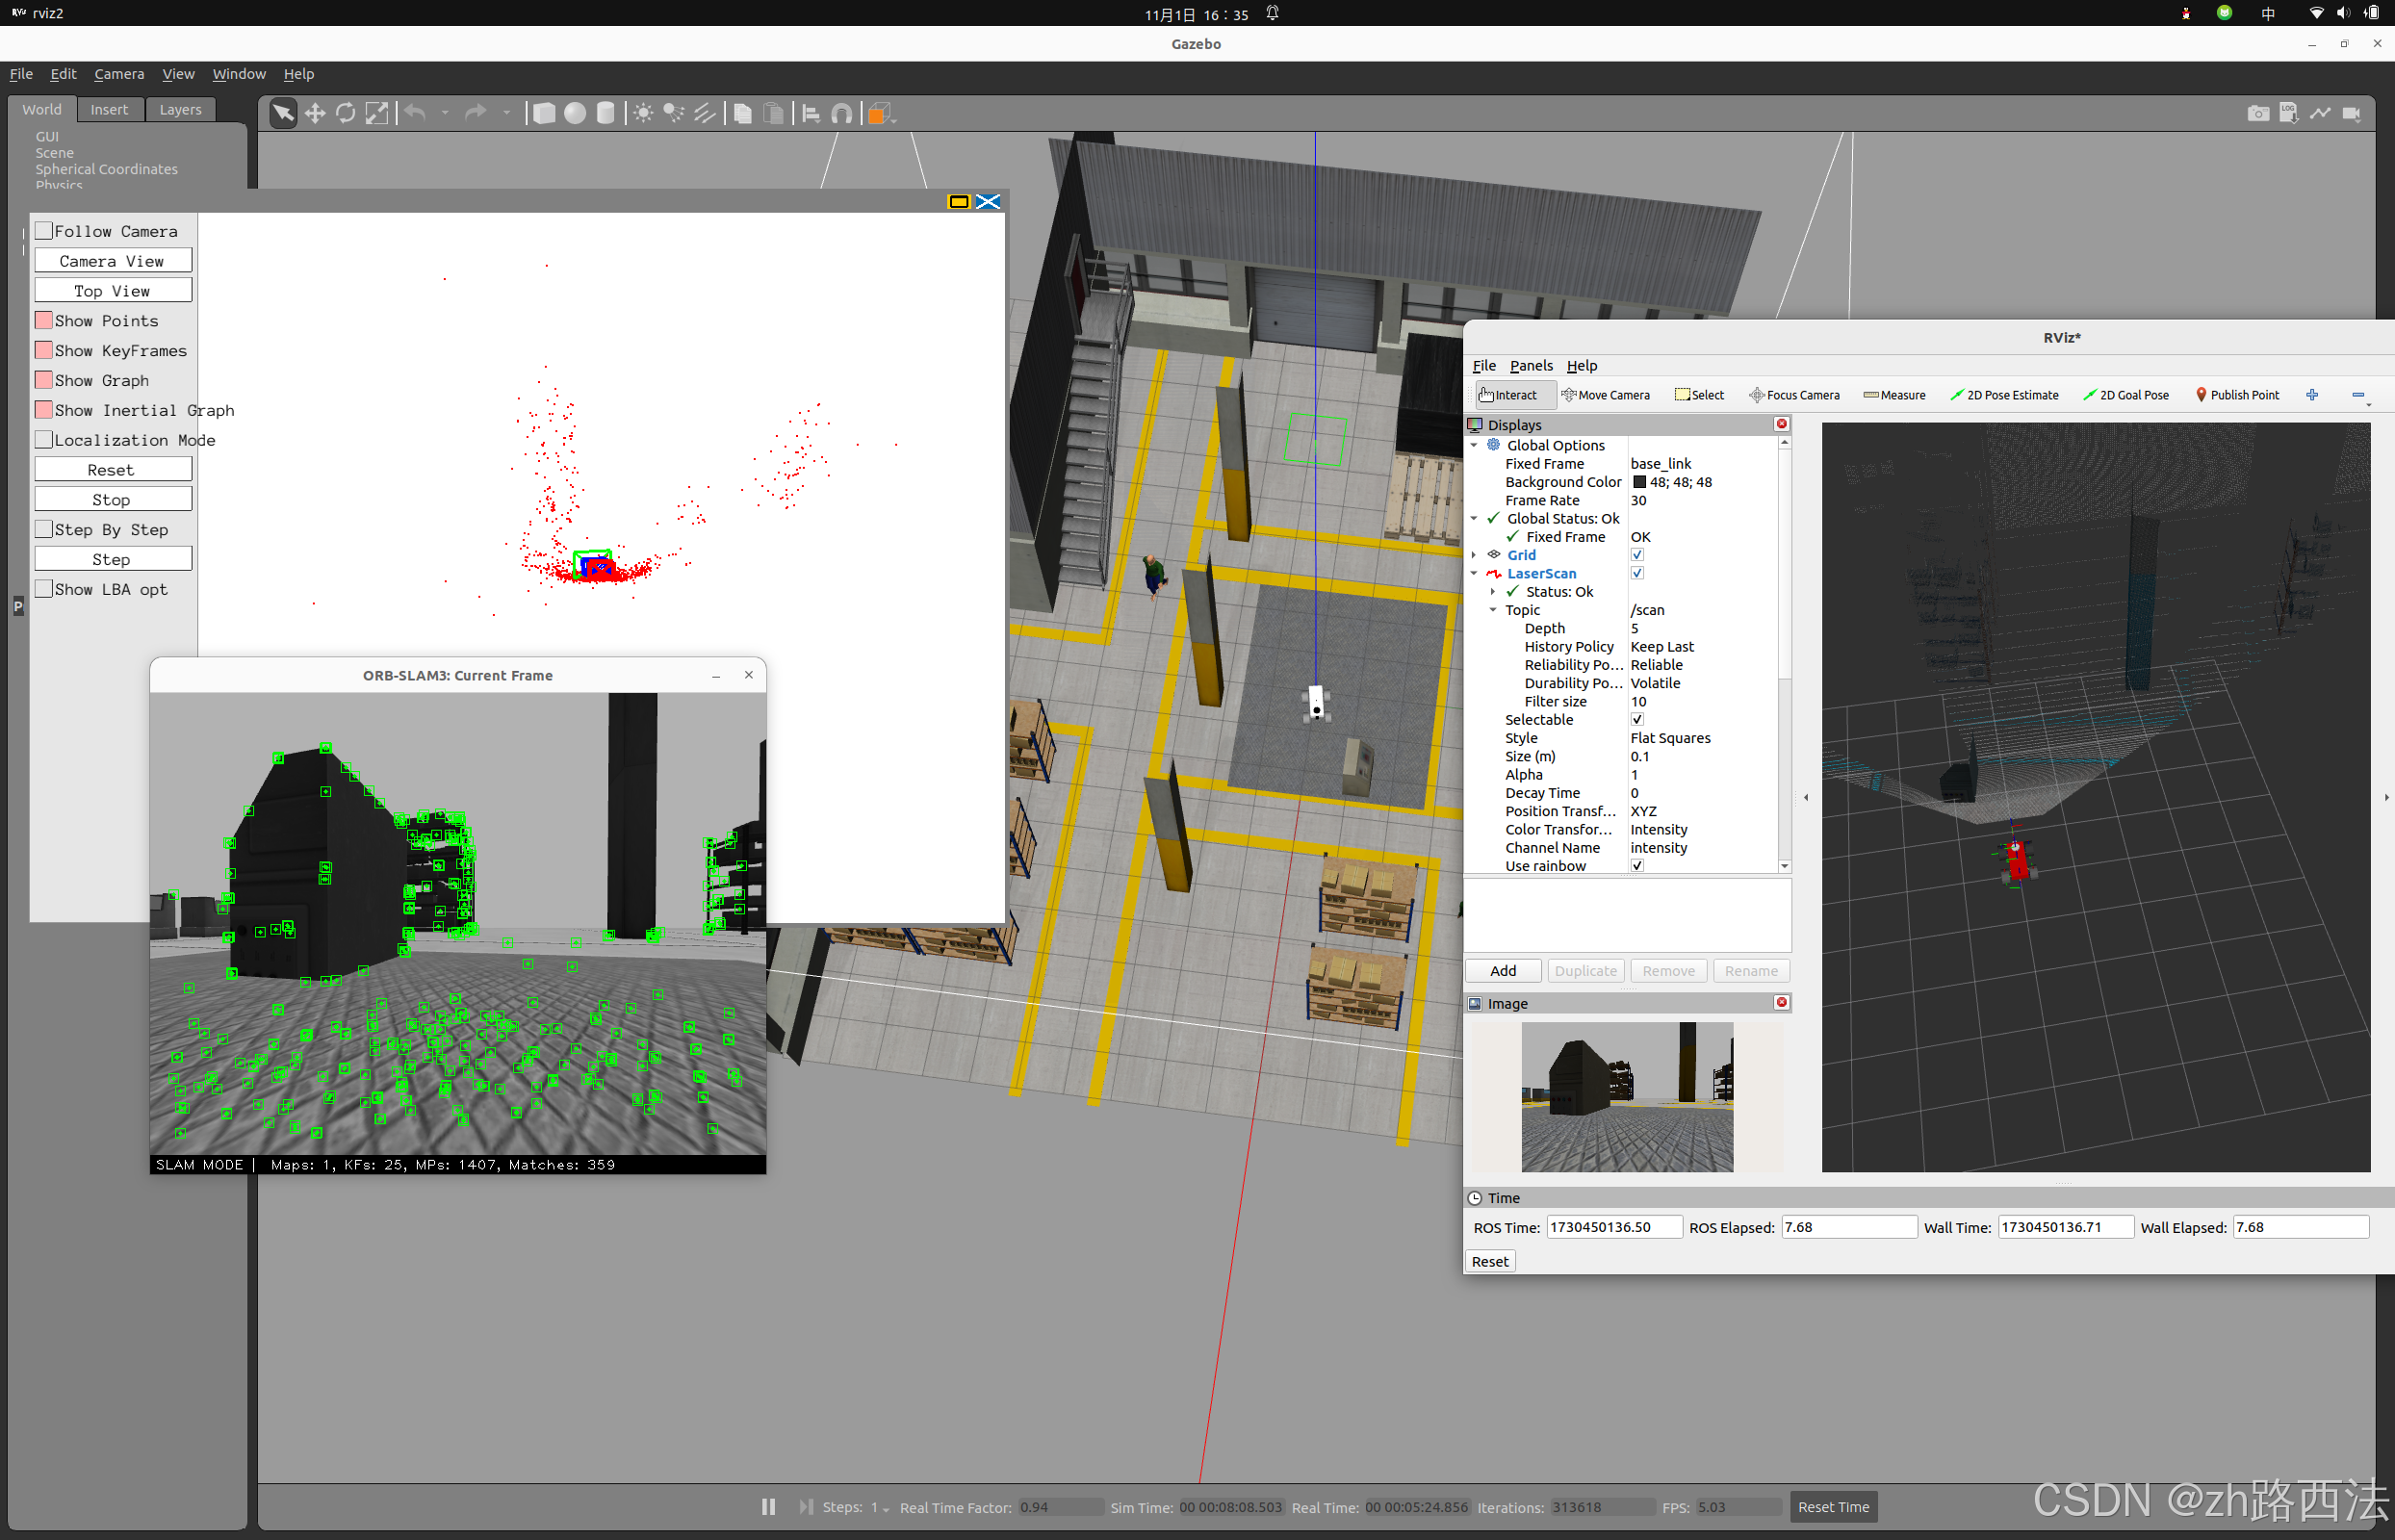
Task: Collapse the Global Options tree
Action: [x=1474, y=445]
